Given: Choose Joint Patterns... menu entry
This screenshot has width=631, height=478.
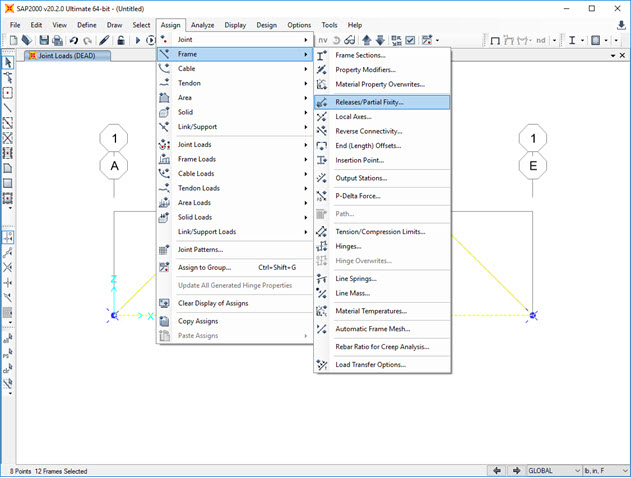Looking at the screenshot, I should (235, 249).
